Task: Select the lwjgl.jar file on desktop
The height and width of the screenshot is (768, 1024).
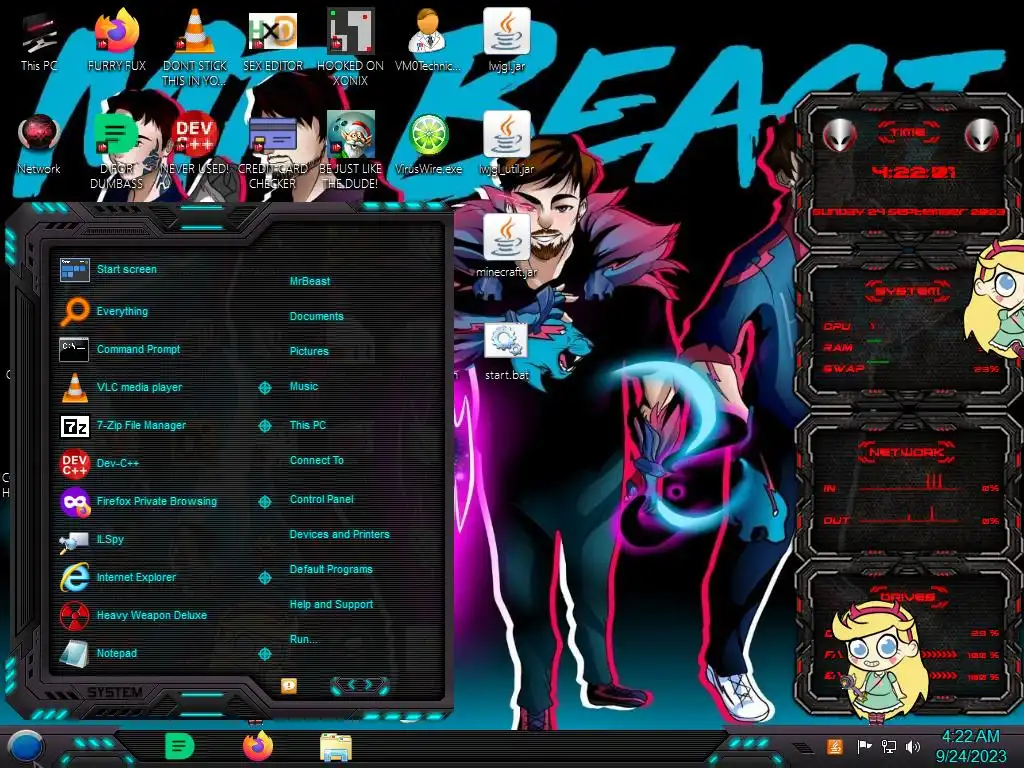Action: [x=506, y=40]
